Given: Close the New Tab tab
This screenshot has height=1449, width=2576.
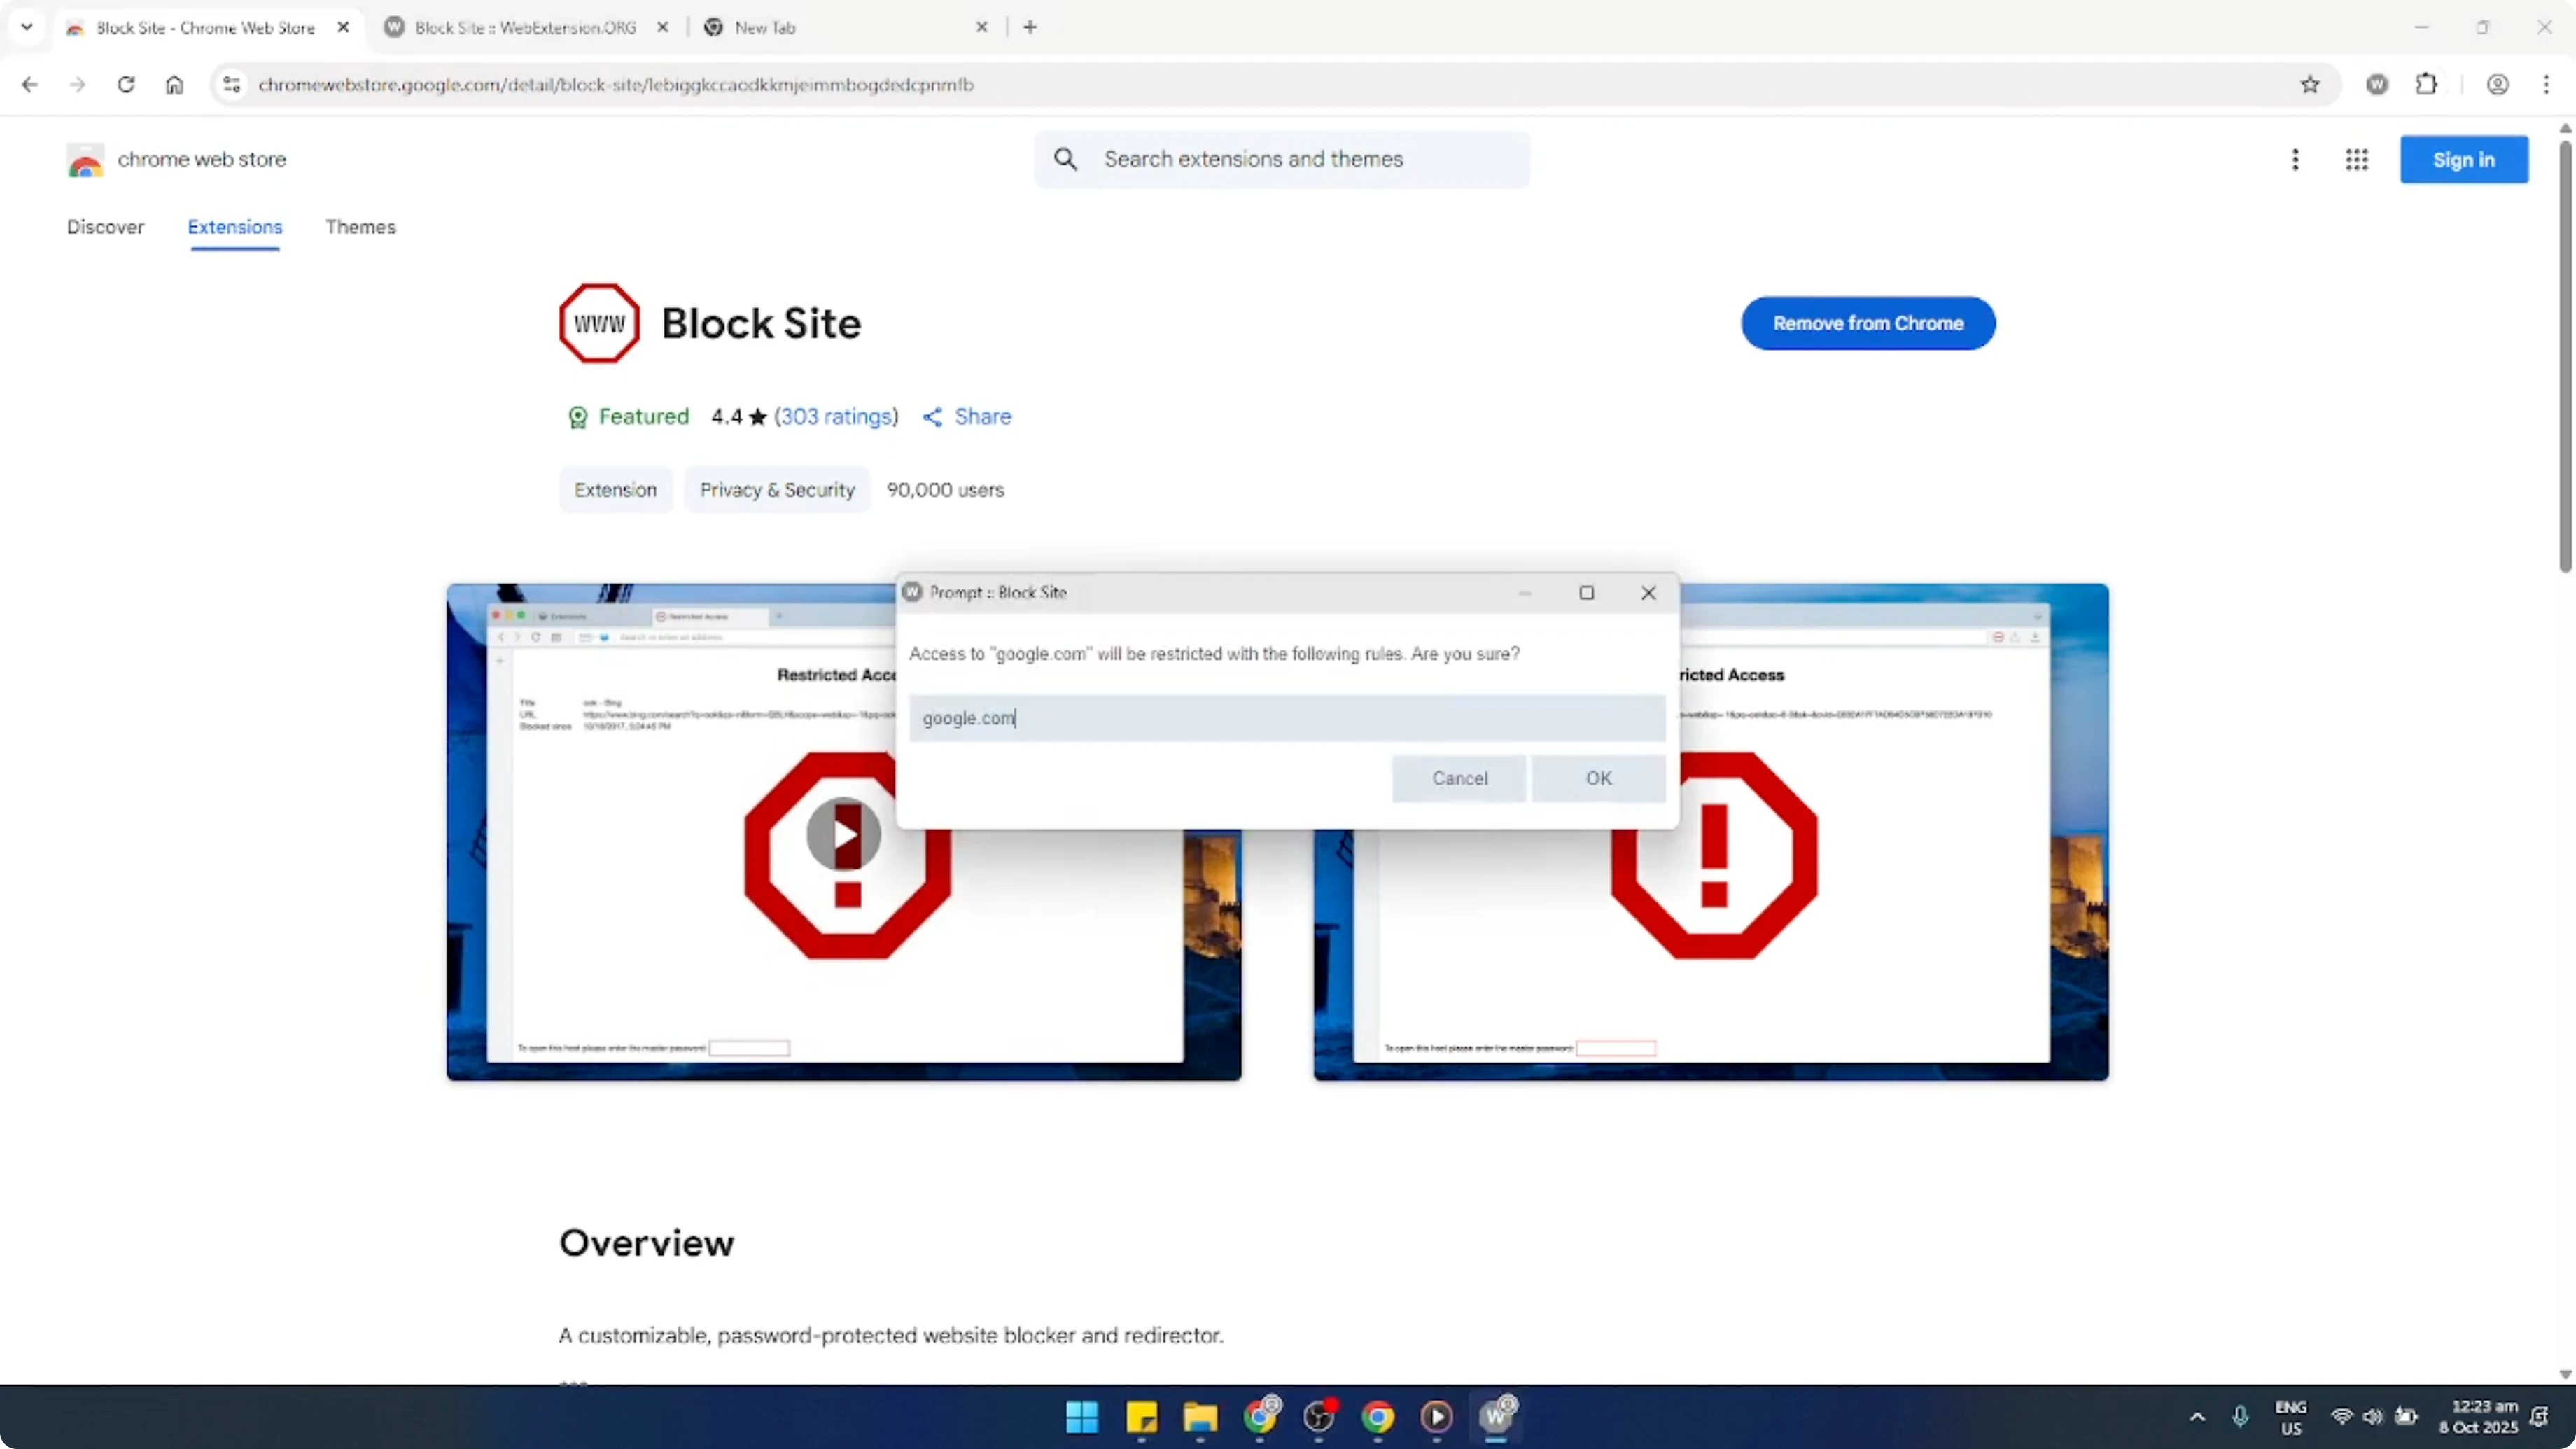Looking at the screenshot, I should click(981, 28).
